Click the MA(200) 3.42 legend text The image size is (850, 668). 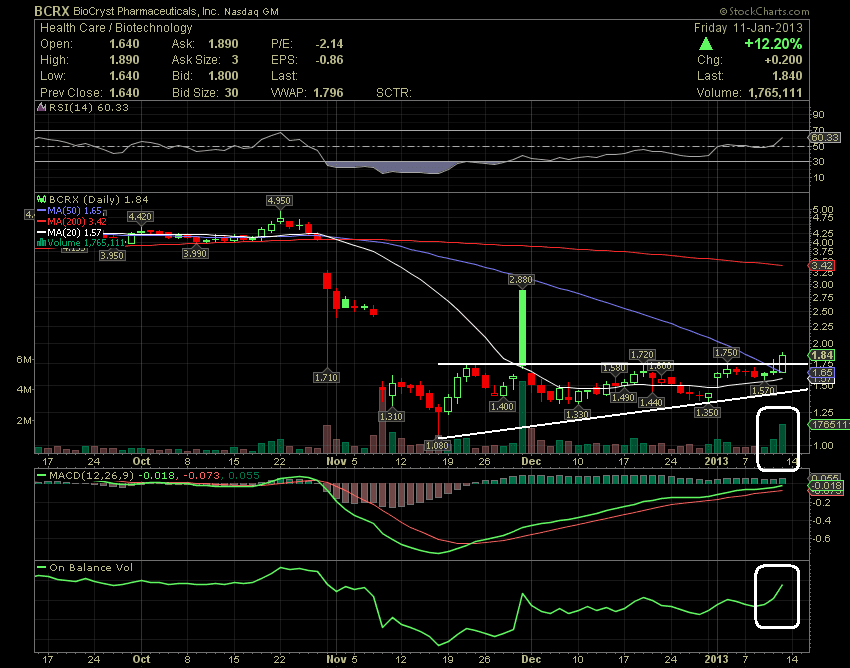[x=76, y=222]
